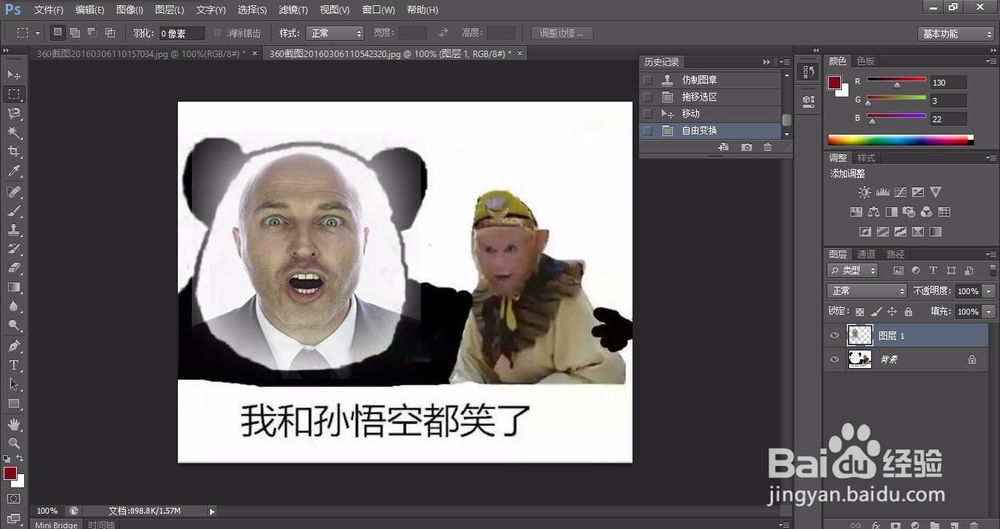
Task: Add a Curves adjustment
Action: pos(900,192)
